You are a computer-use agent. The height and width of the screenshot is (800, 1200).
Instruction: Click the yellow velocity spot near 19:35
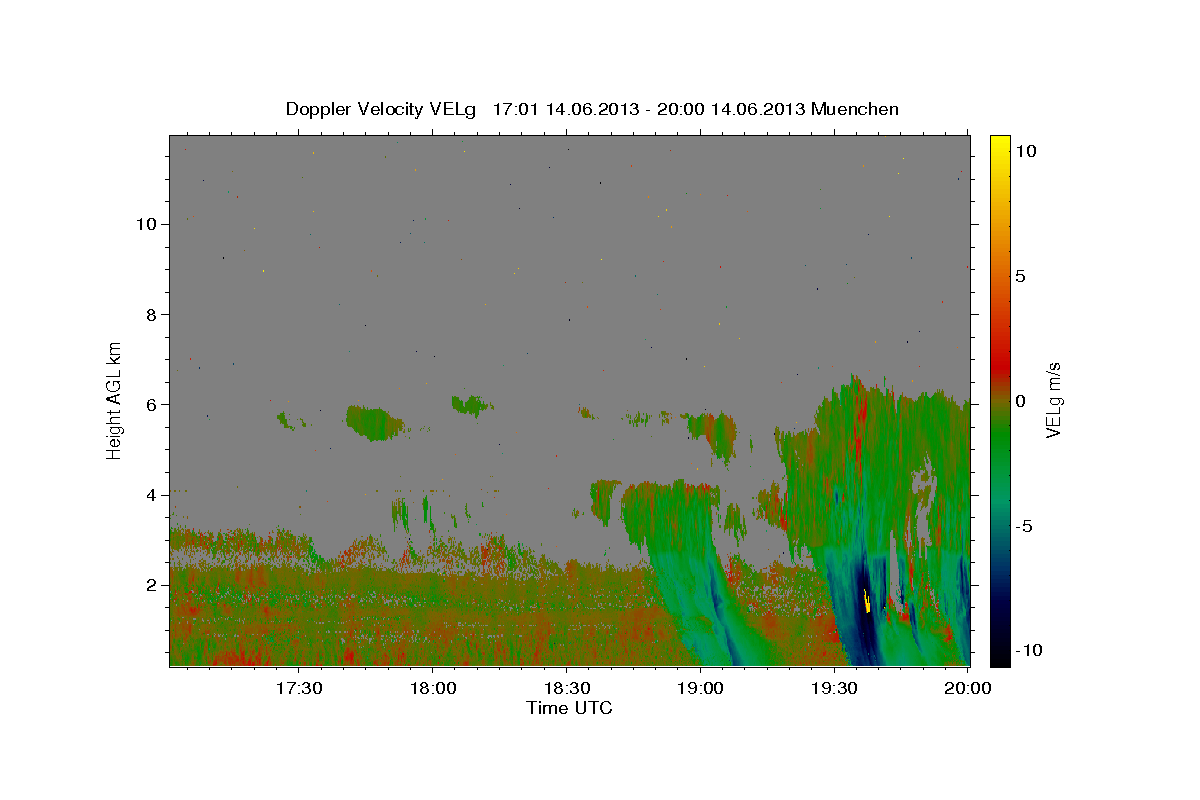867,602
